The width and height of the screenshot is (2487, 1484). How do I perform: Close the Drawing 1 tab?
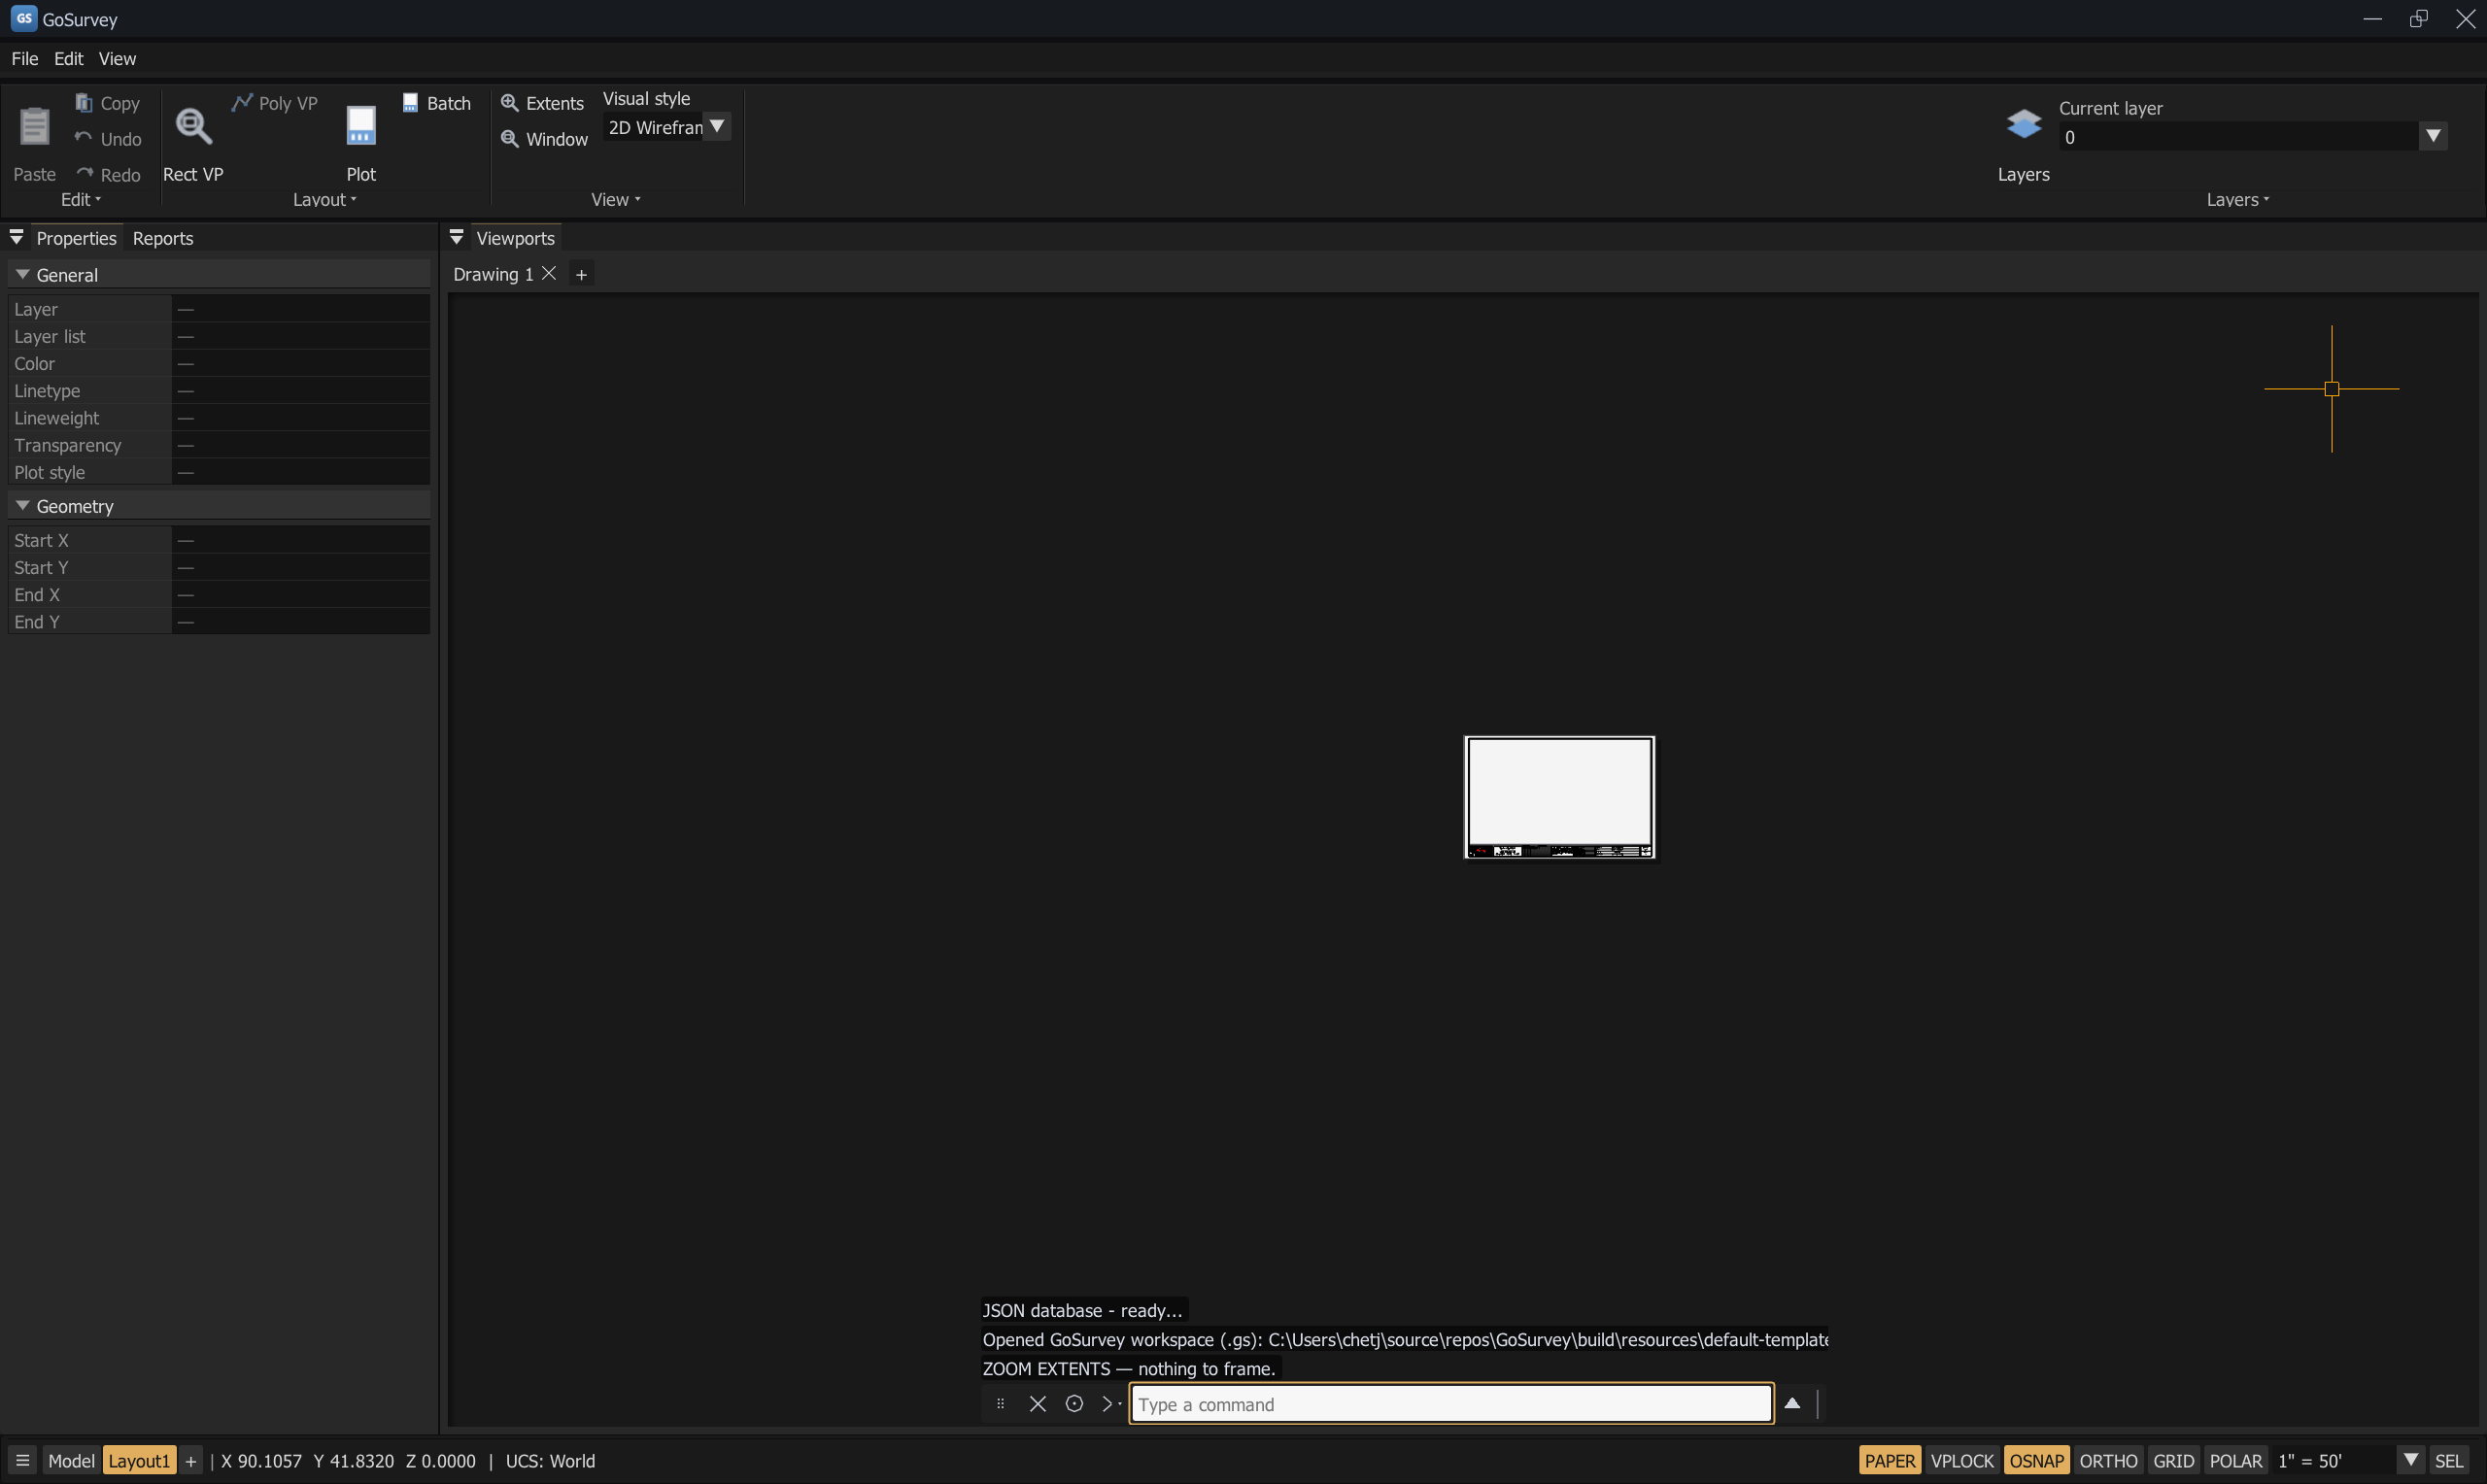pyautogui.click(x=549, y=273)
